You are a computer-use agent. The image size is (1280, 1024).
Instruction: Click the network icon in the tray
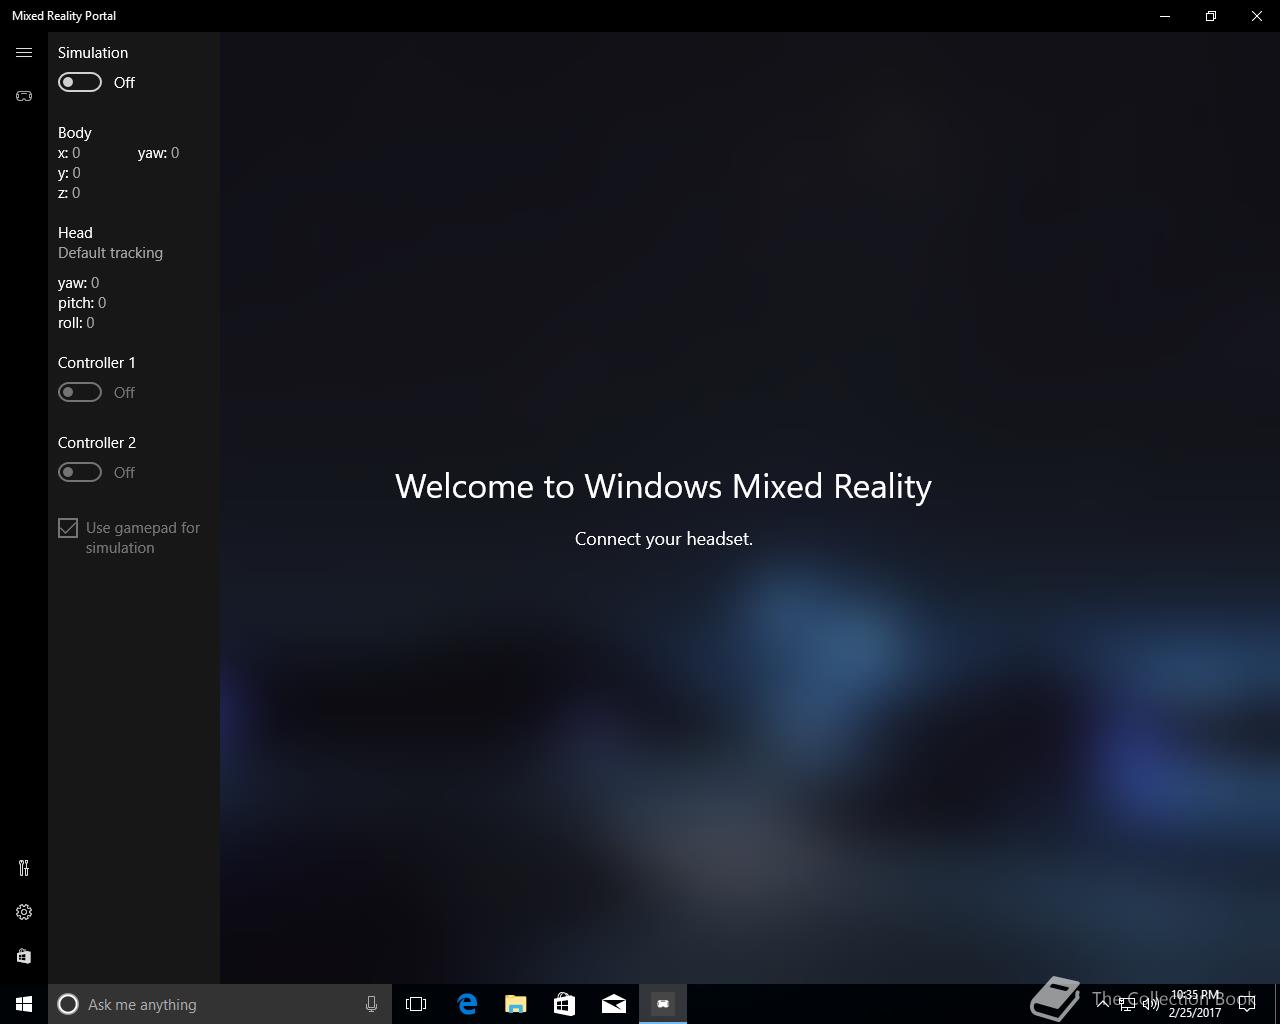tap(1126, 1004)
